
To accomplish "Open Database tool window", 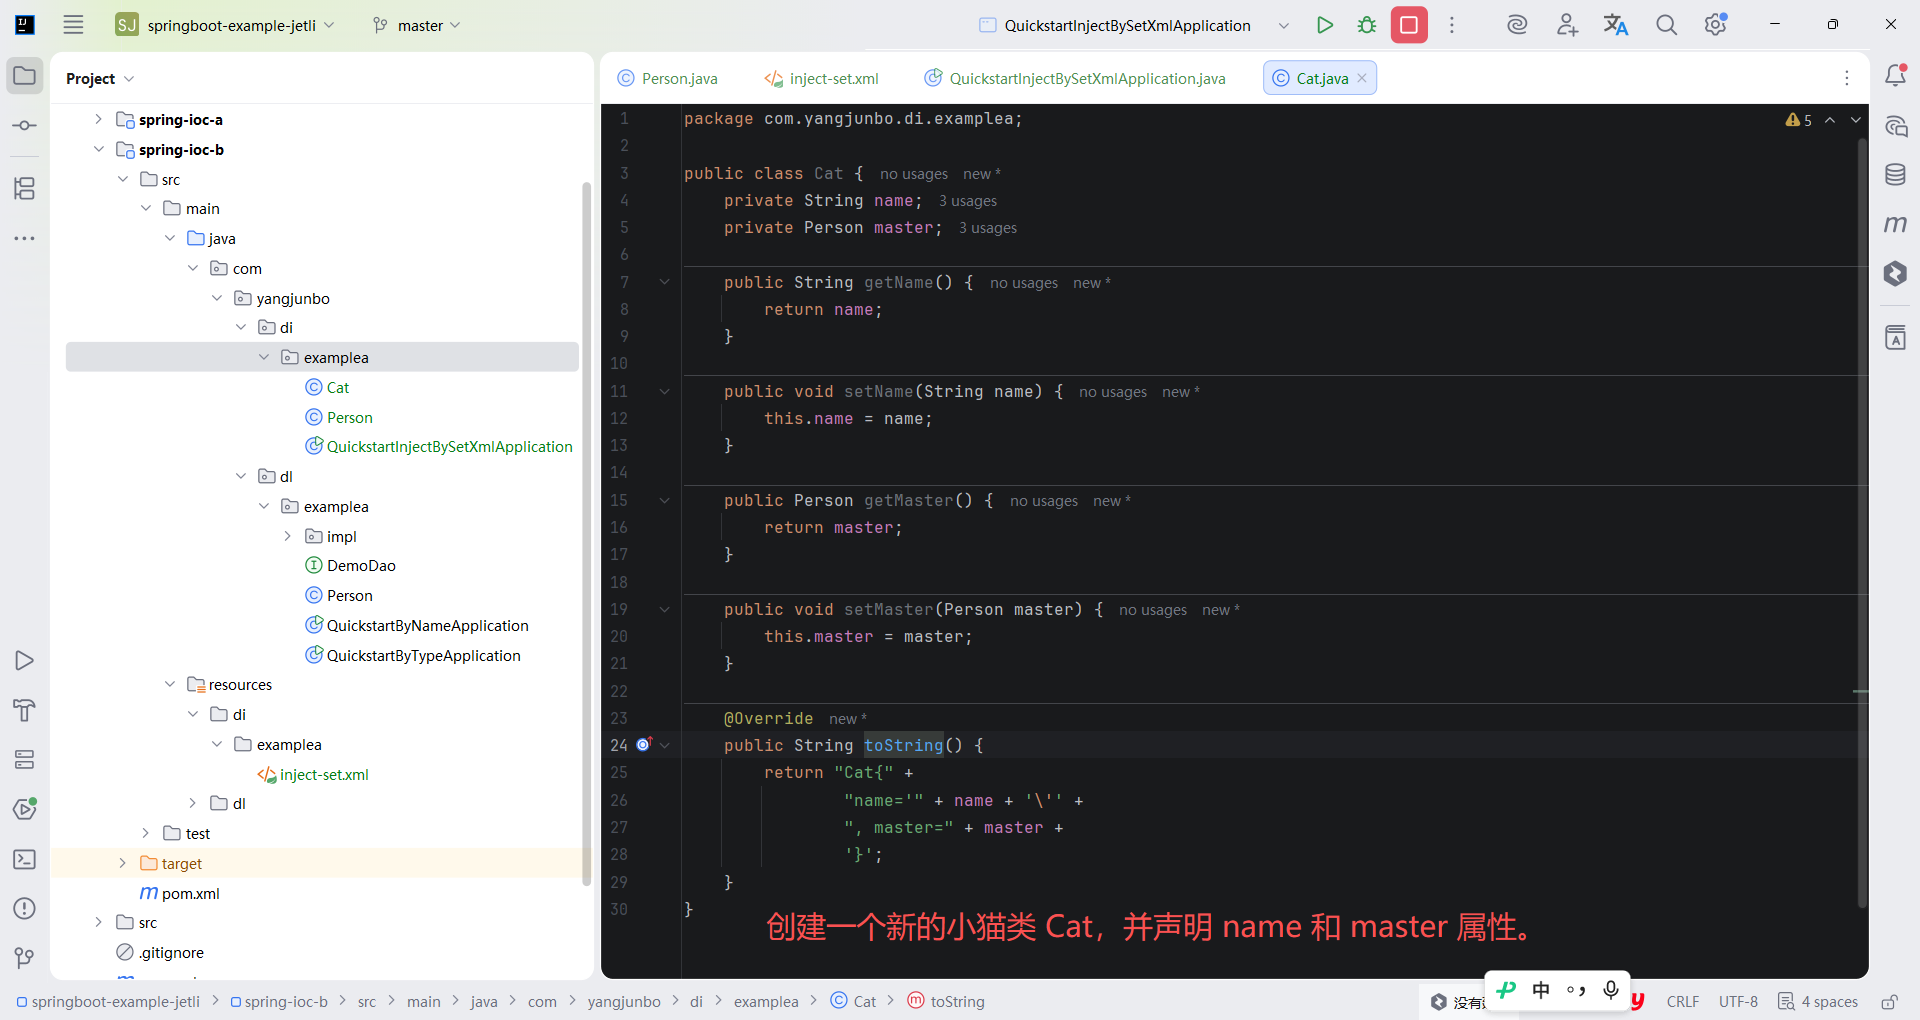I will click(x=1895, y=175).
